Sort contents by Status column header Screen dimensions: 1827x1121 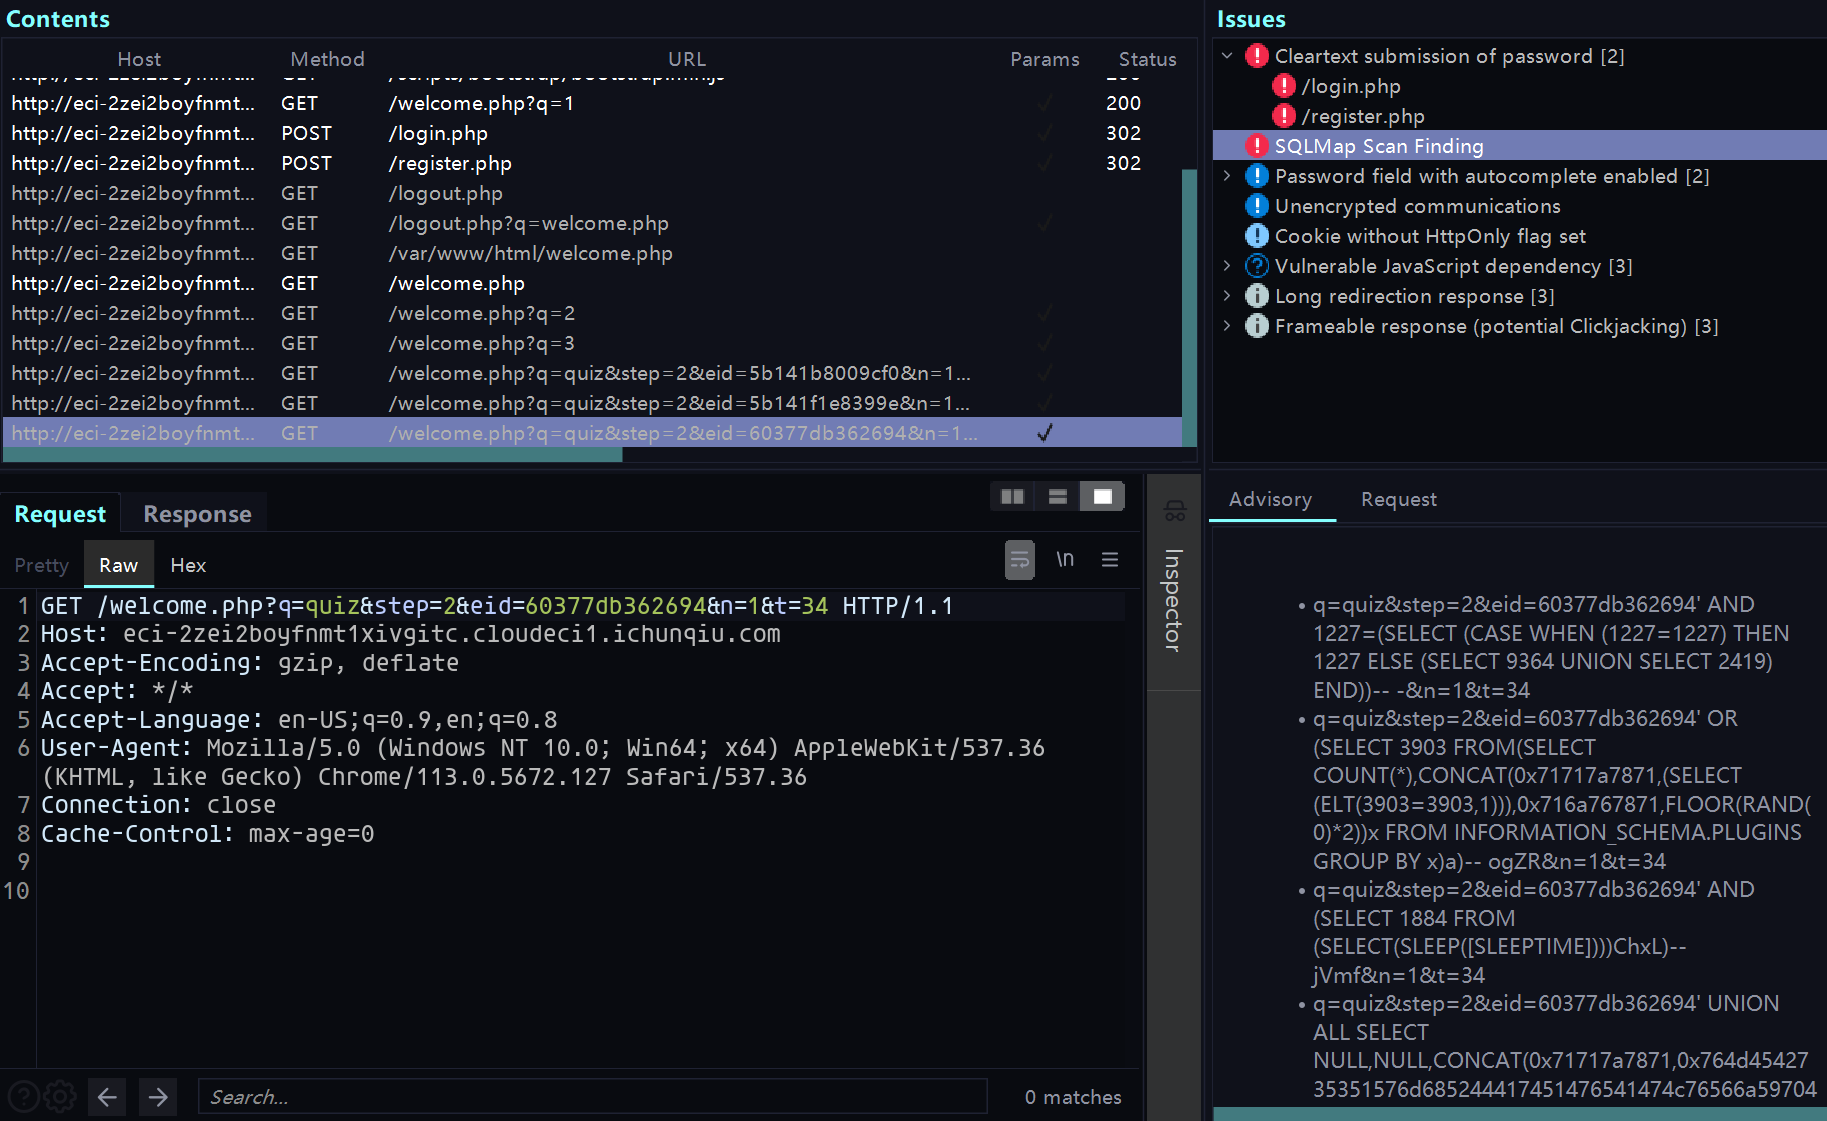pyautogui.click(x=1147, y=59)
